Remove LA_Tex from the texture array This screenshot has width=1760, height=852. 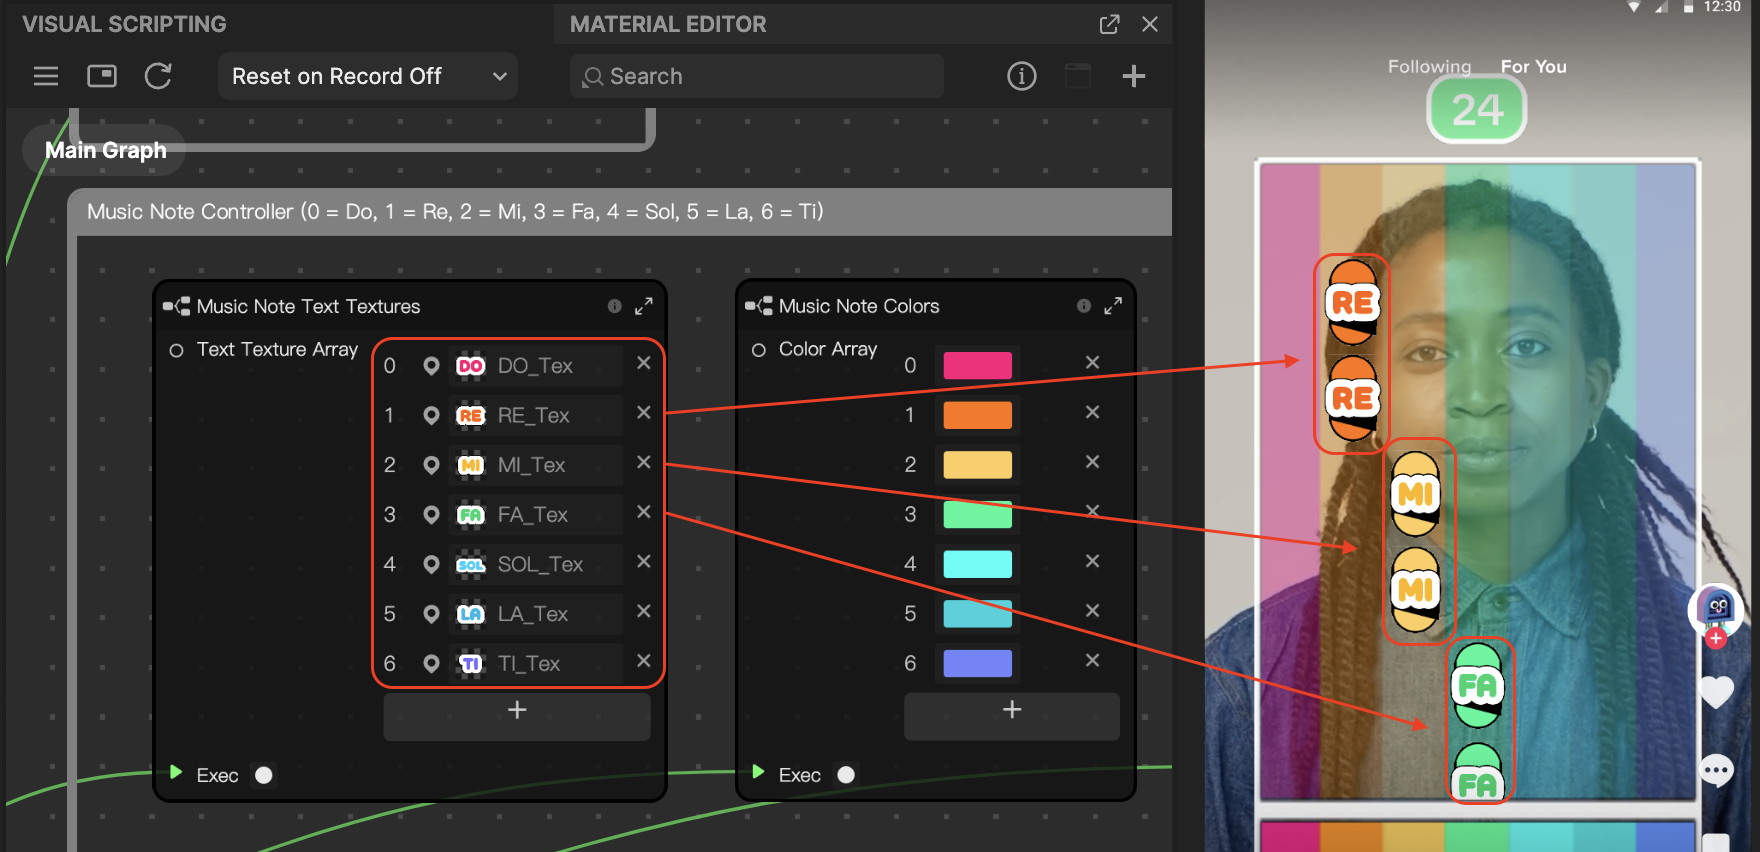(644, 610)
